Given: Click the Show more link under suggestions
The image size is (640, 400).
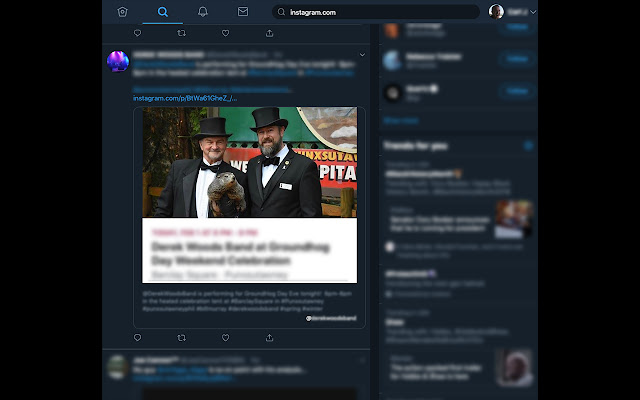Looking at the screenshot, I should [401, 120].
